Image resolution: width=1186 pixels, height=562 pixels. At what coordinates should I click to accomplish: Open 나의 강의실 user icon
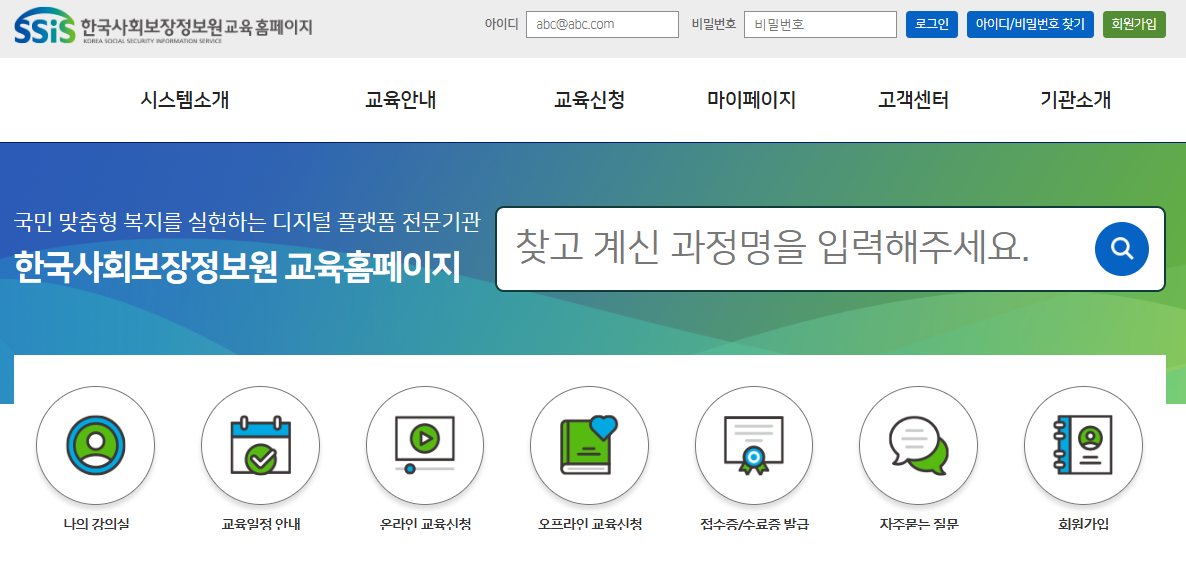click(95, 446)
